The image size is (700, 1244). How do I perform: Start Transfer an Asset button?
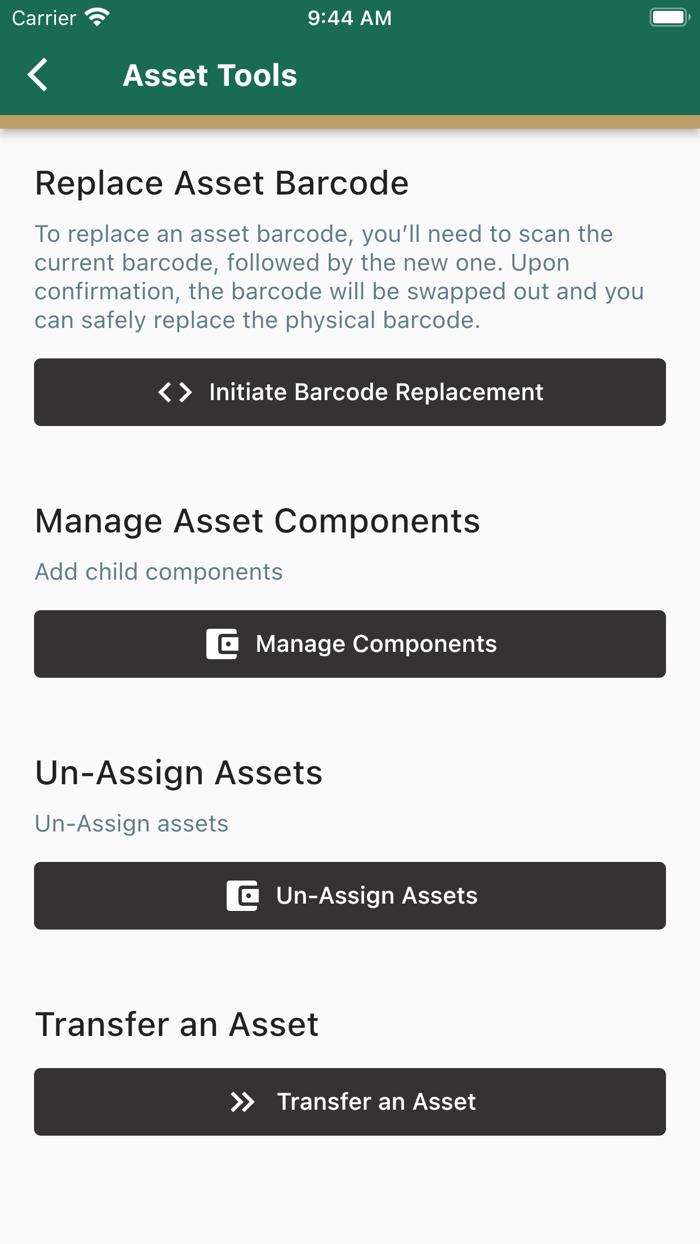[350, 1102]
